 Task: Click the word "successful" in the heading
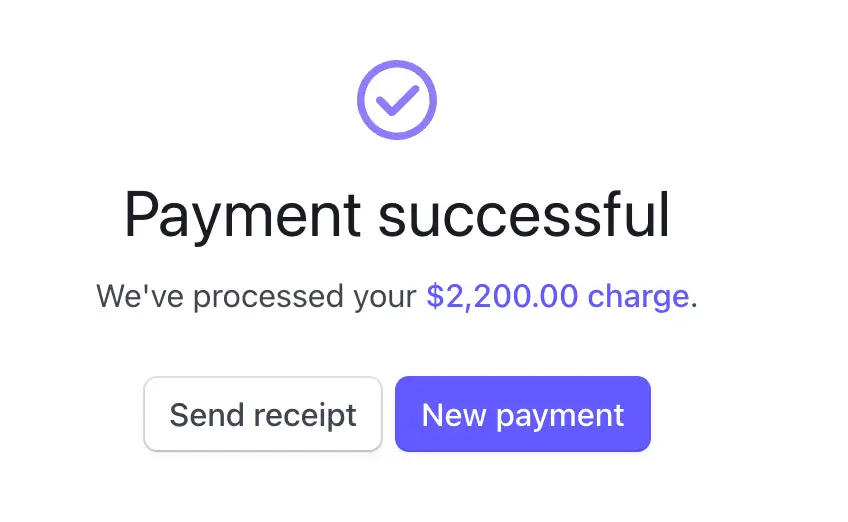(523, 214)
